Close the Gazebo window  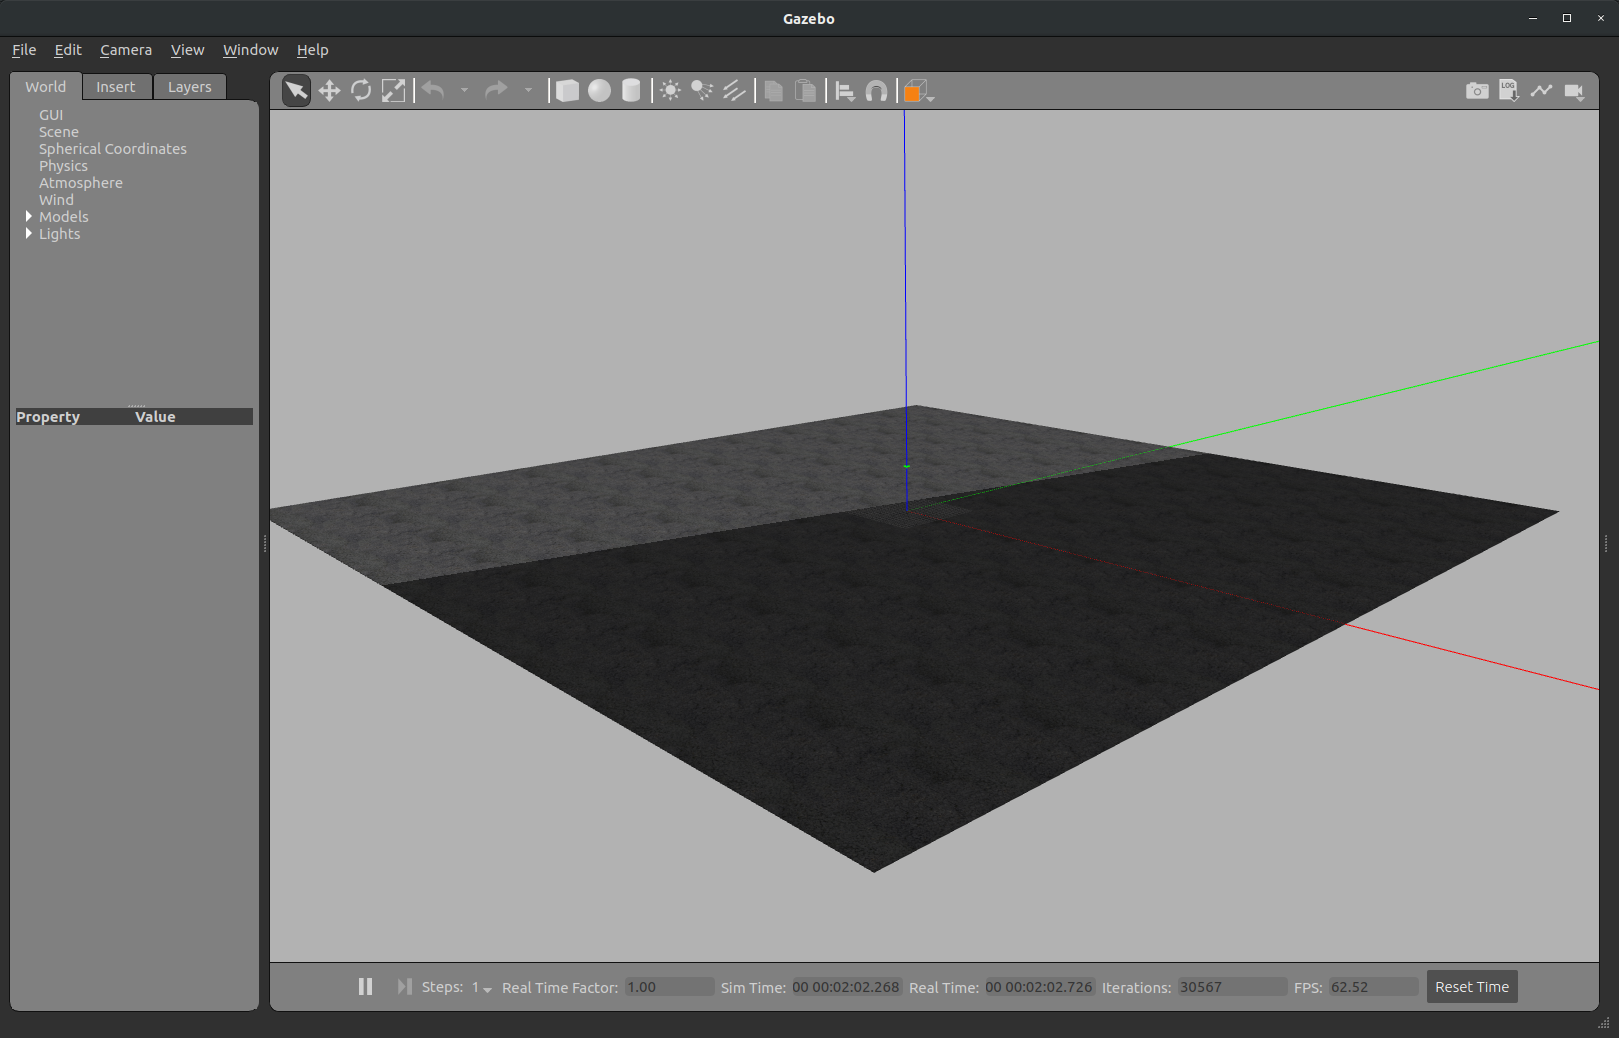click(1601, 18)
